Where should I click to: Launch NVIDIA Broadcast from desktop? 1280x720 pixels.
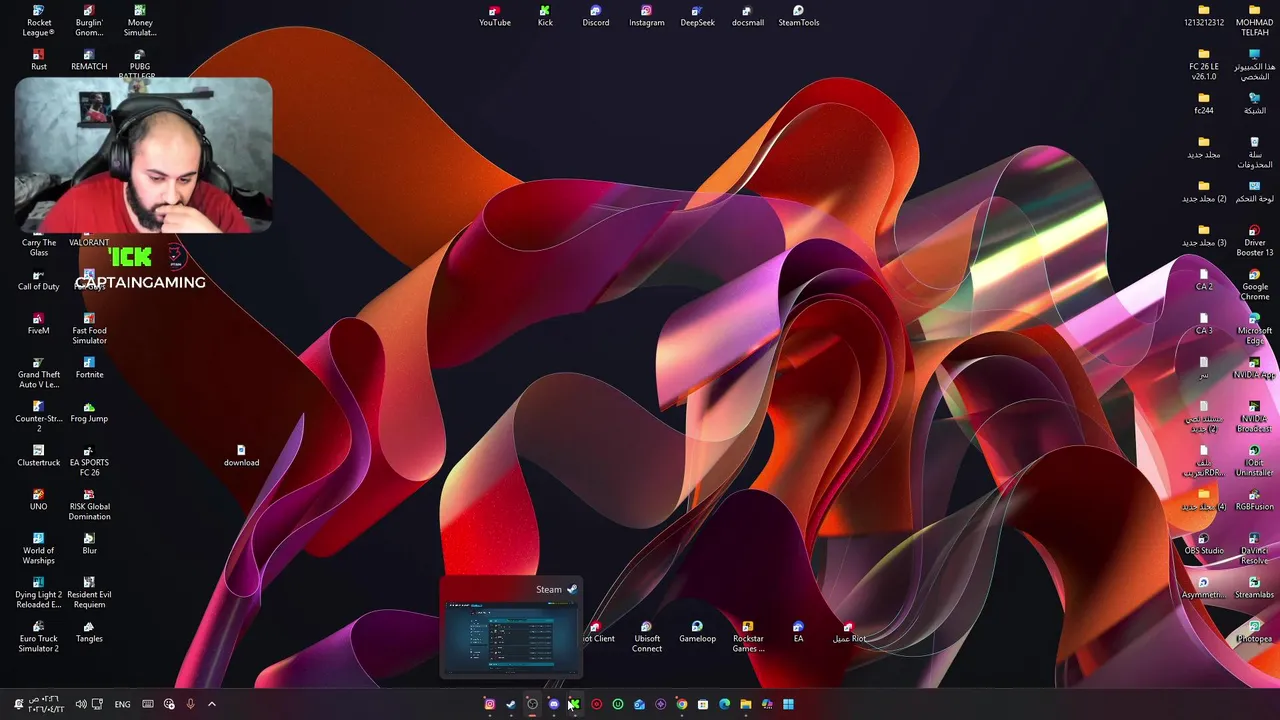pyautogui.click(x=1254, y=416)
